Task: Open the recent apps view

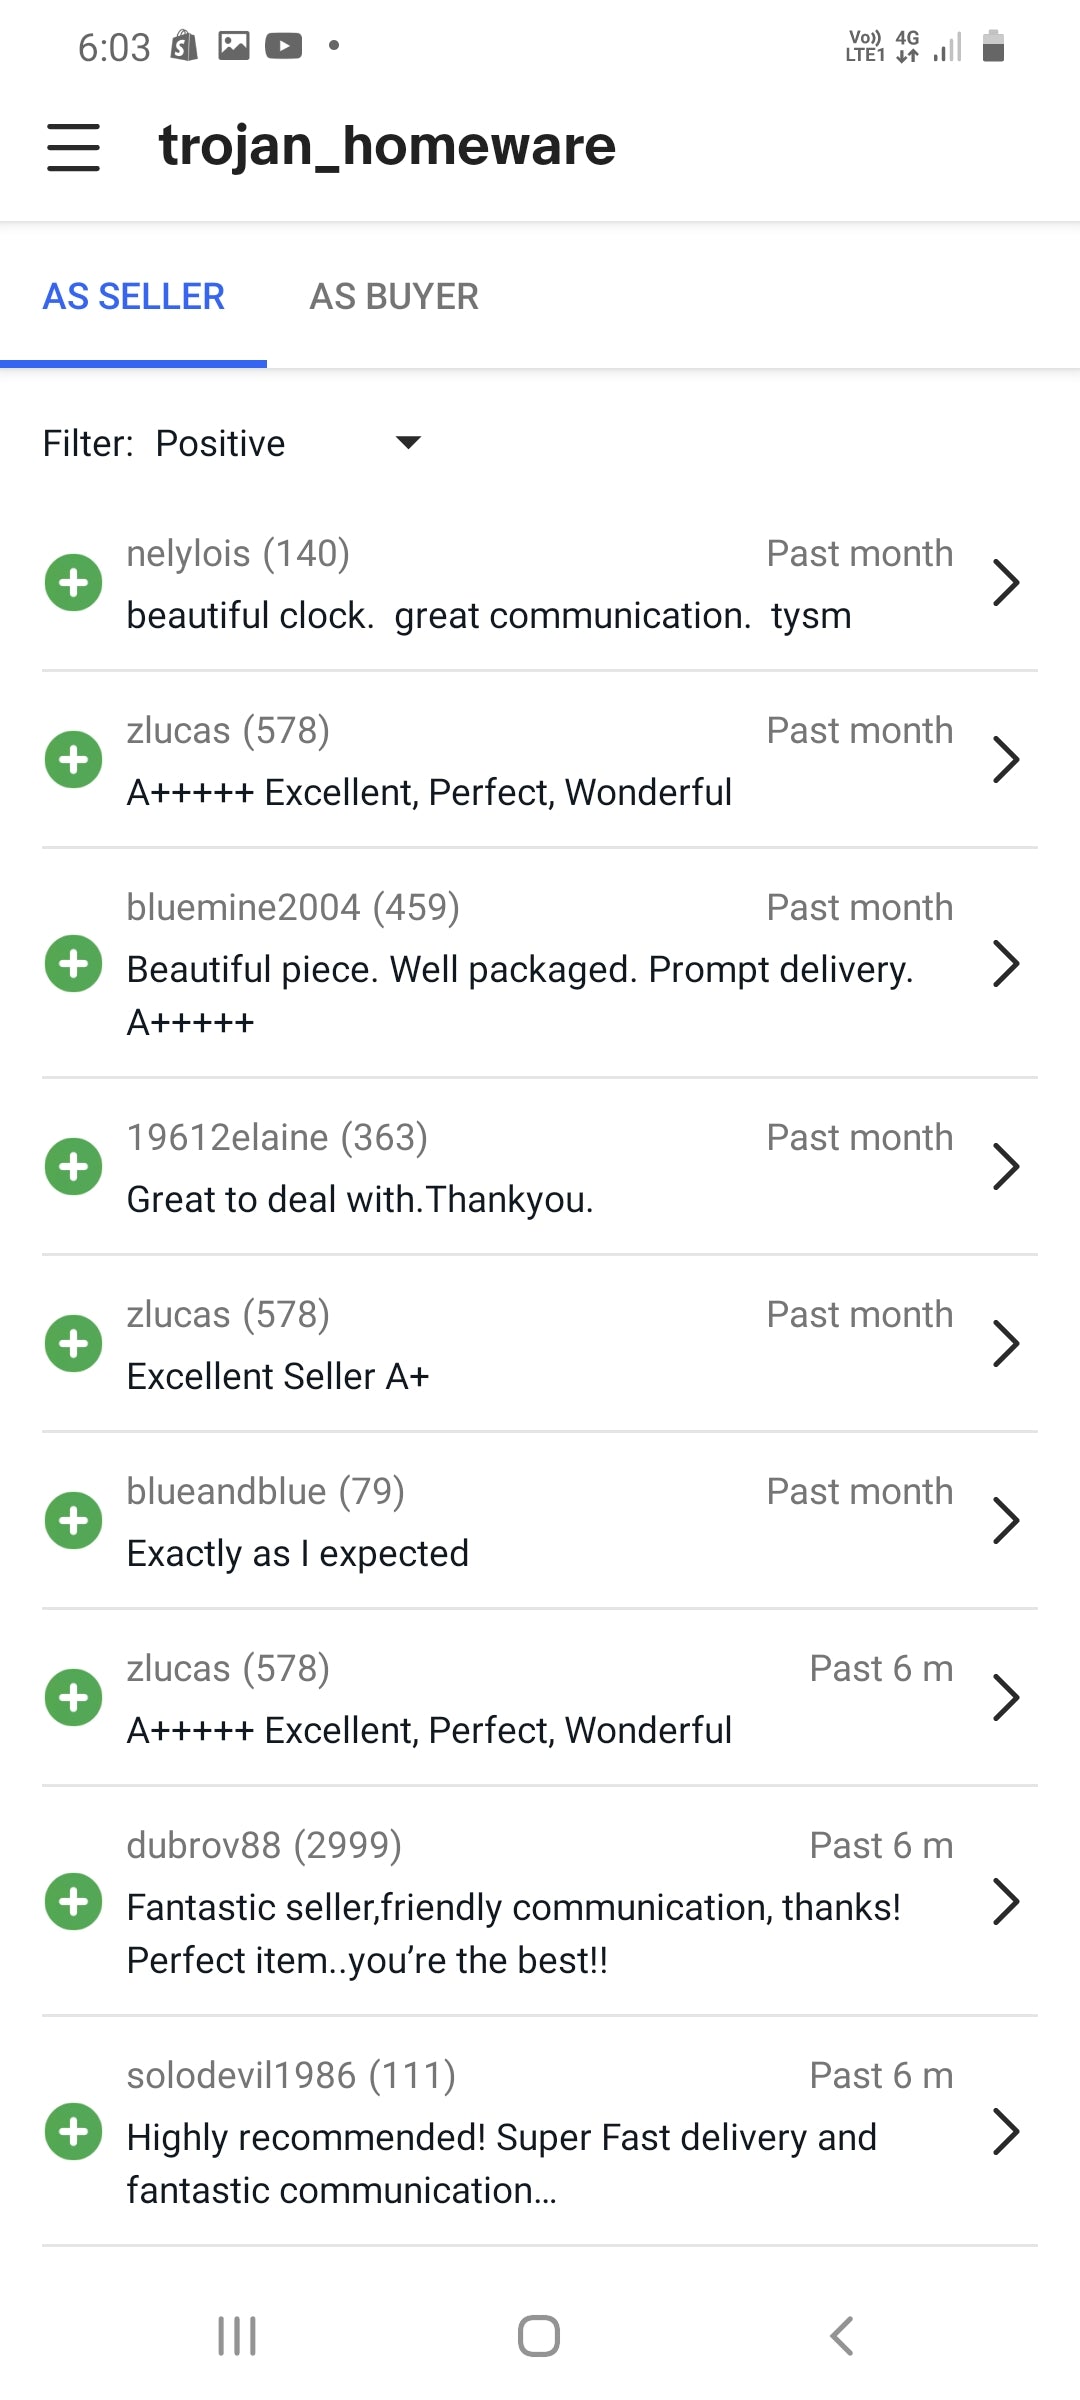Action: 237,2337
